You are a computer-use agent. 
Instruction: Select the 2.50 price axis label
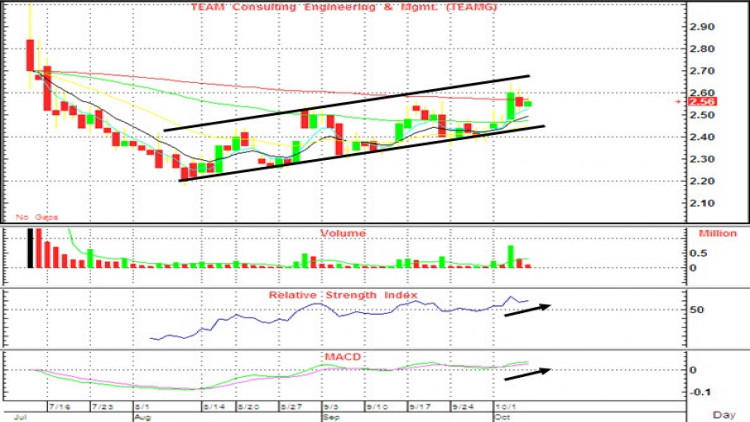click(702, 115)
